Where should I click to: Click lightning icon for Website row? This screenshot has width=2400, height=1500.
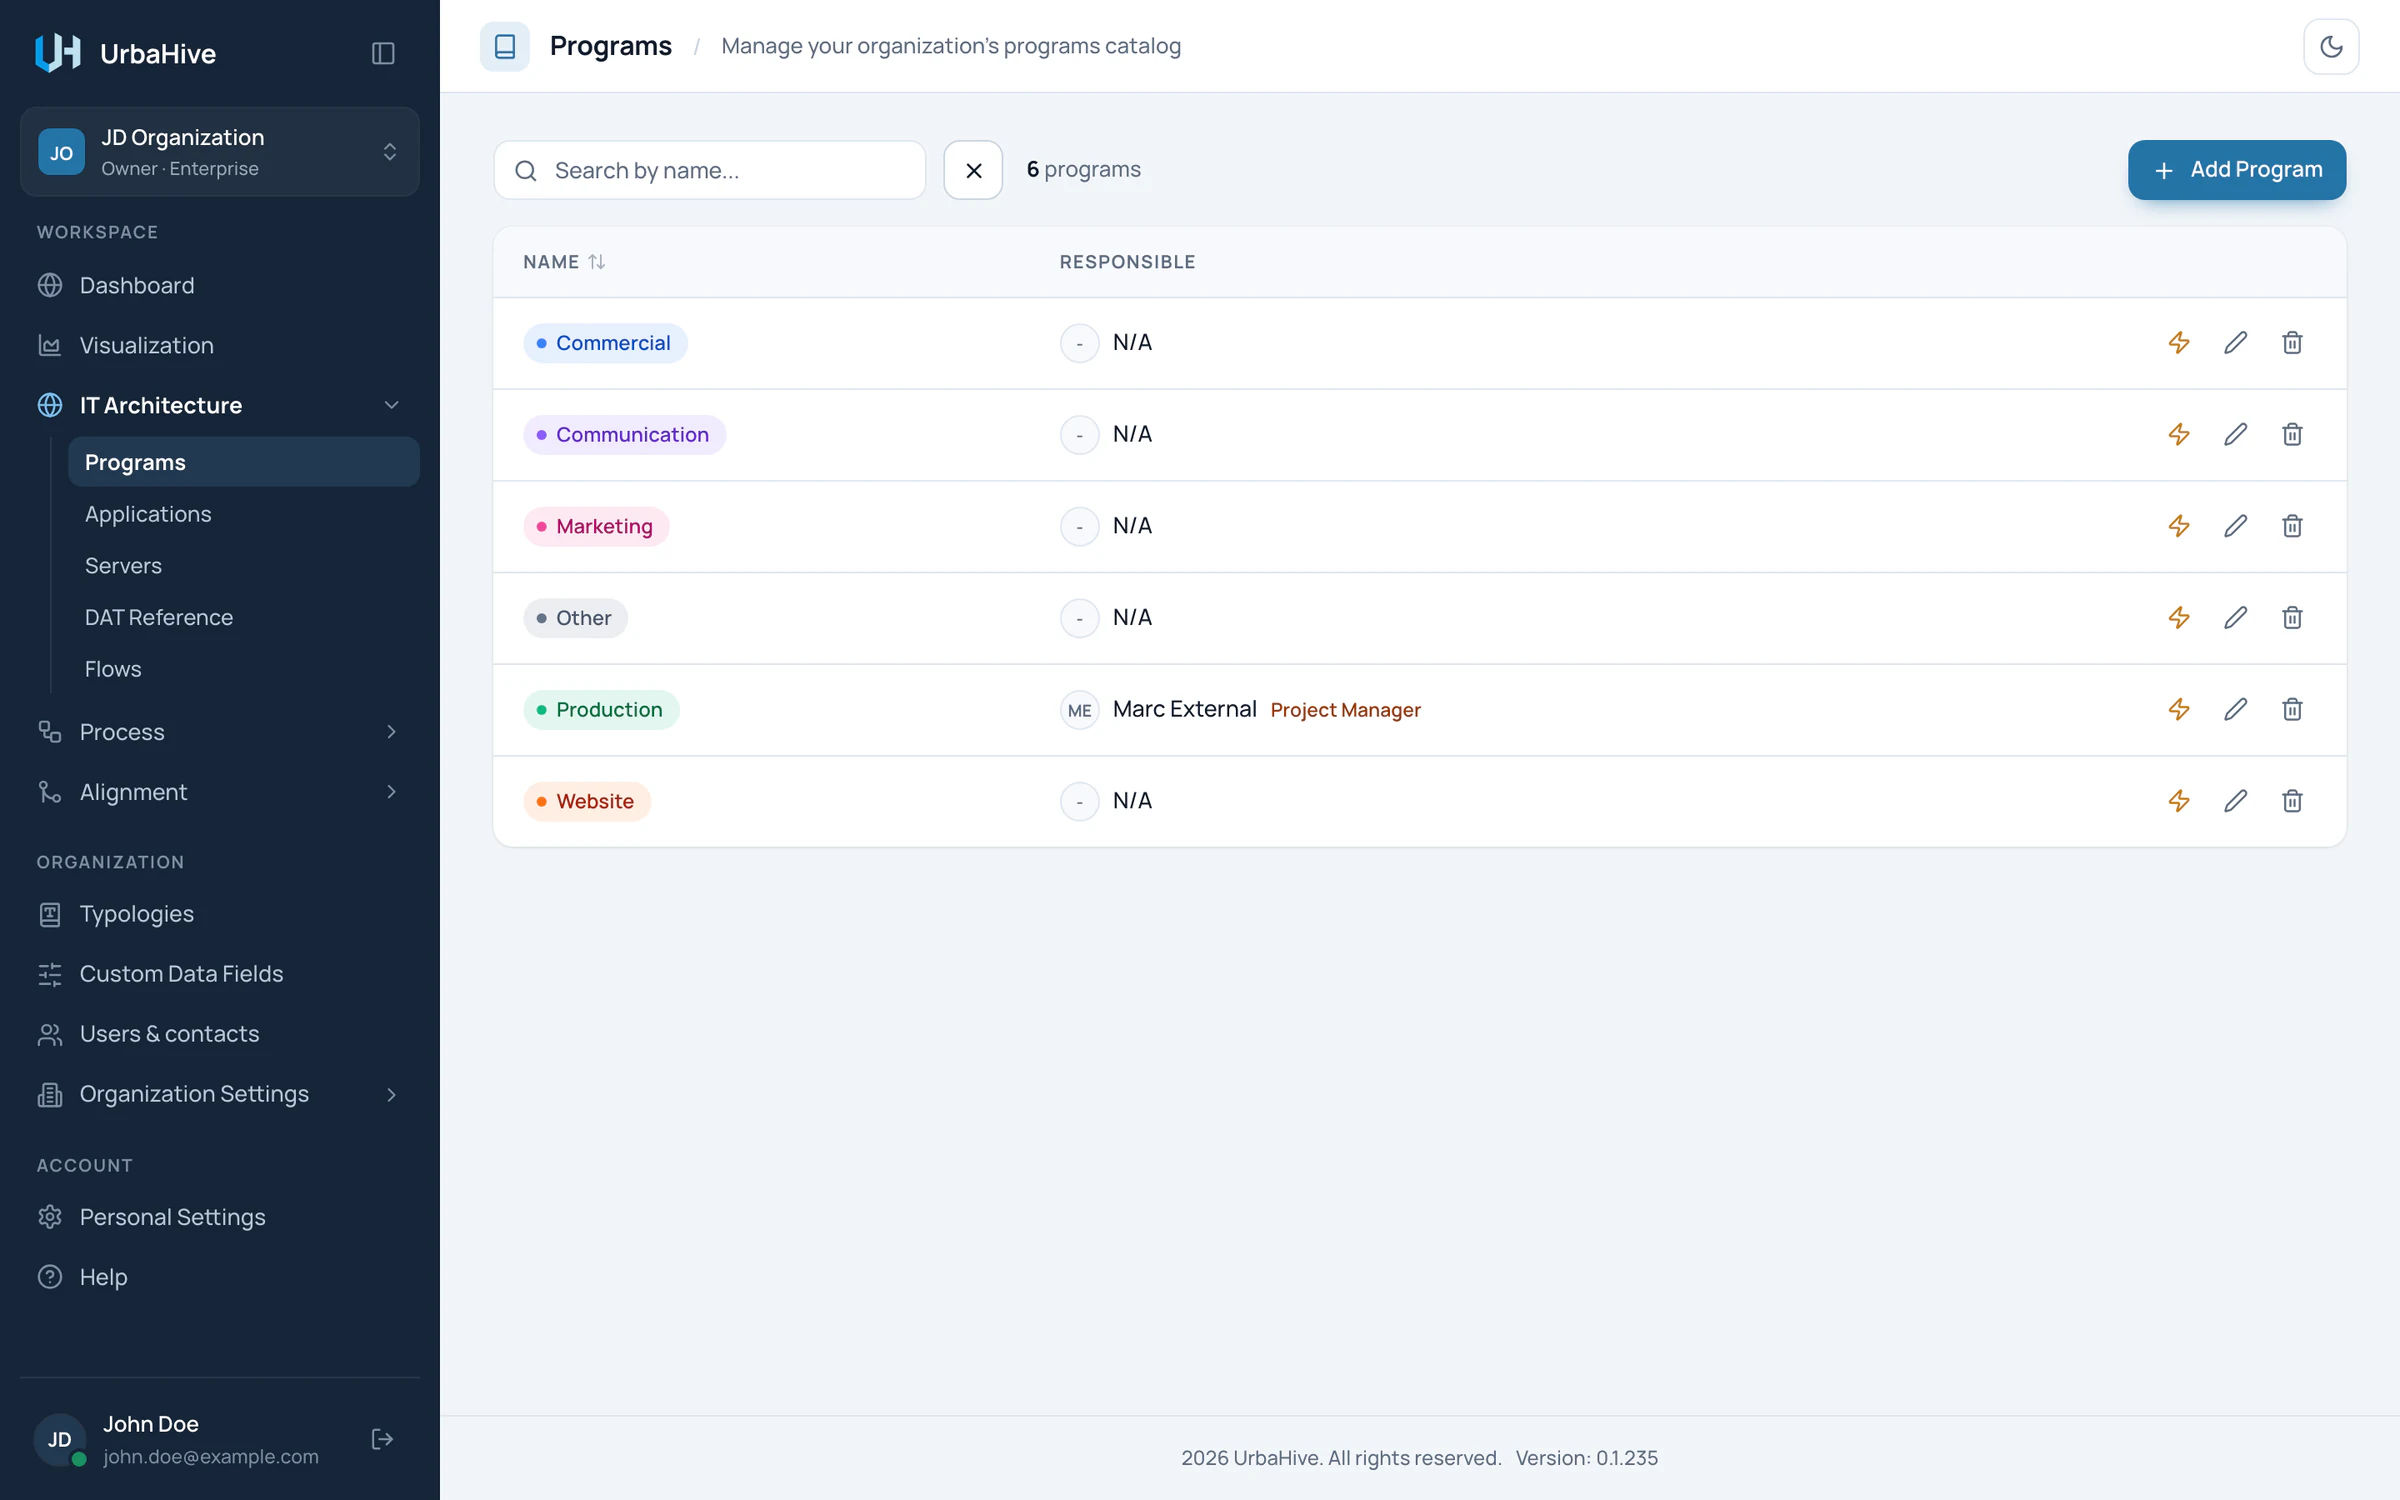point(2179,801)
